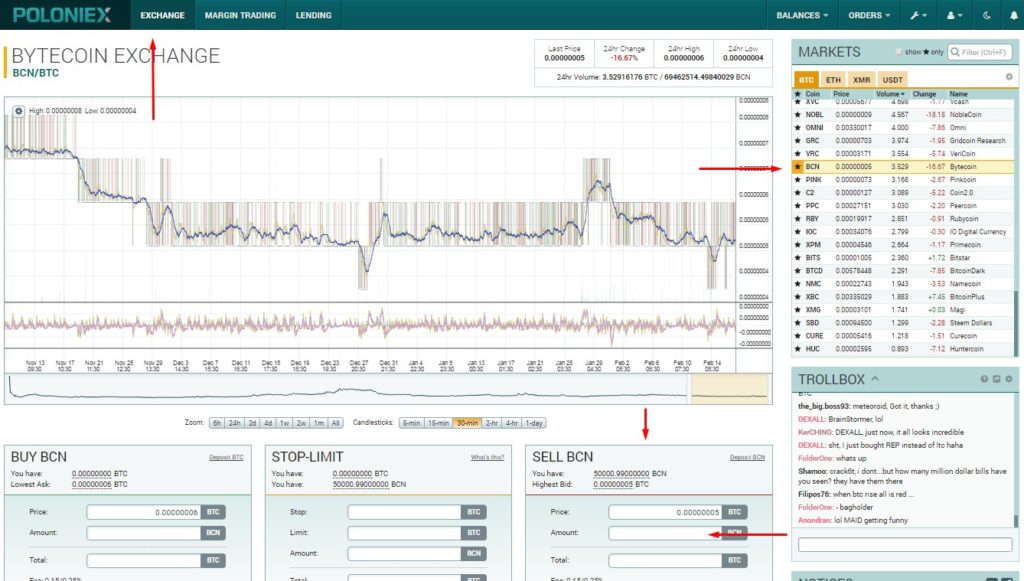Set chart zoom to All
Viewport: 1024px width, 581px height.
tap(335, 423)
